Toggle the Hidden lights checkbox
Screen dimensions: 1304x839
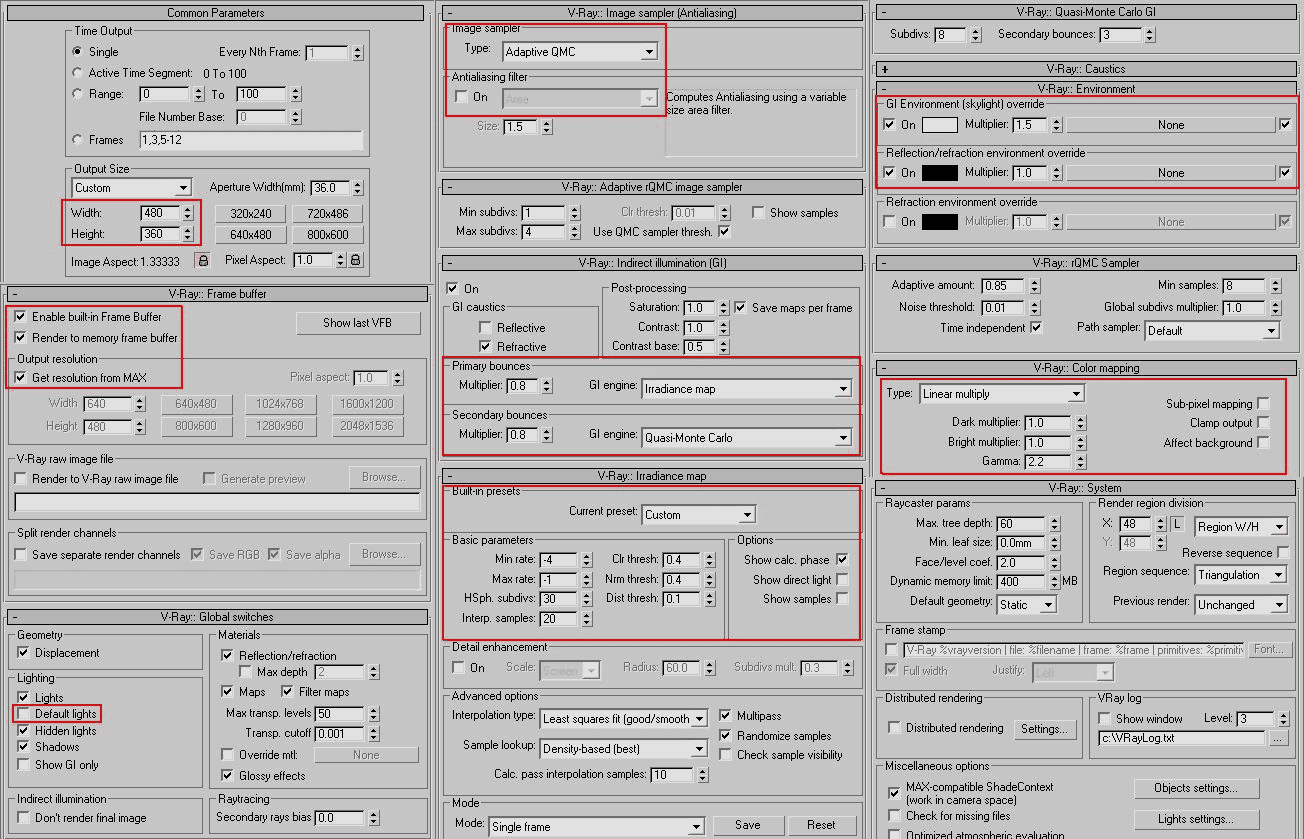pos(23,731)
